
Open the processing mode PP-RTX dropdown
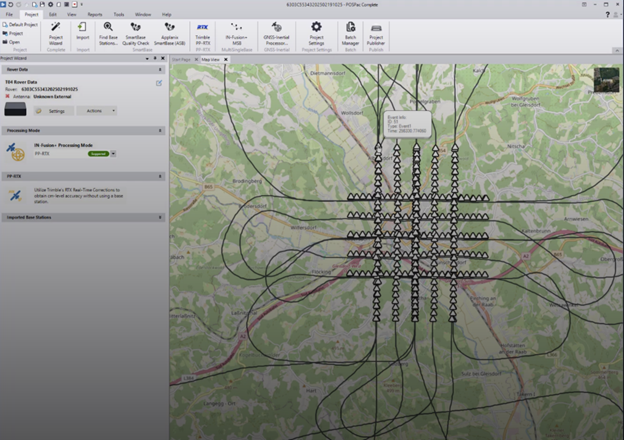tap(114, 154)
